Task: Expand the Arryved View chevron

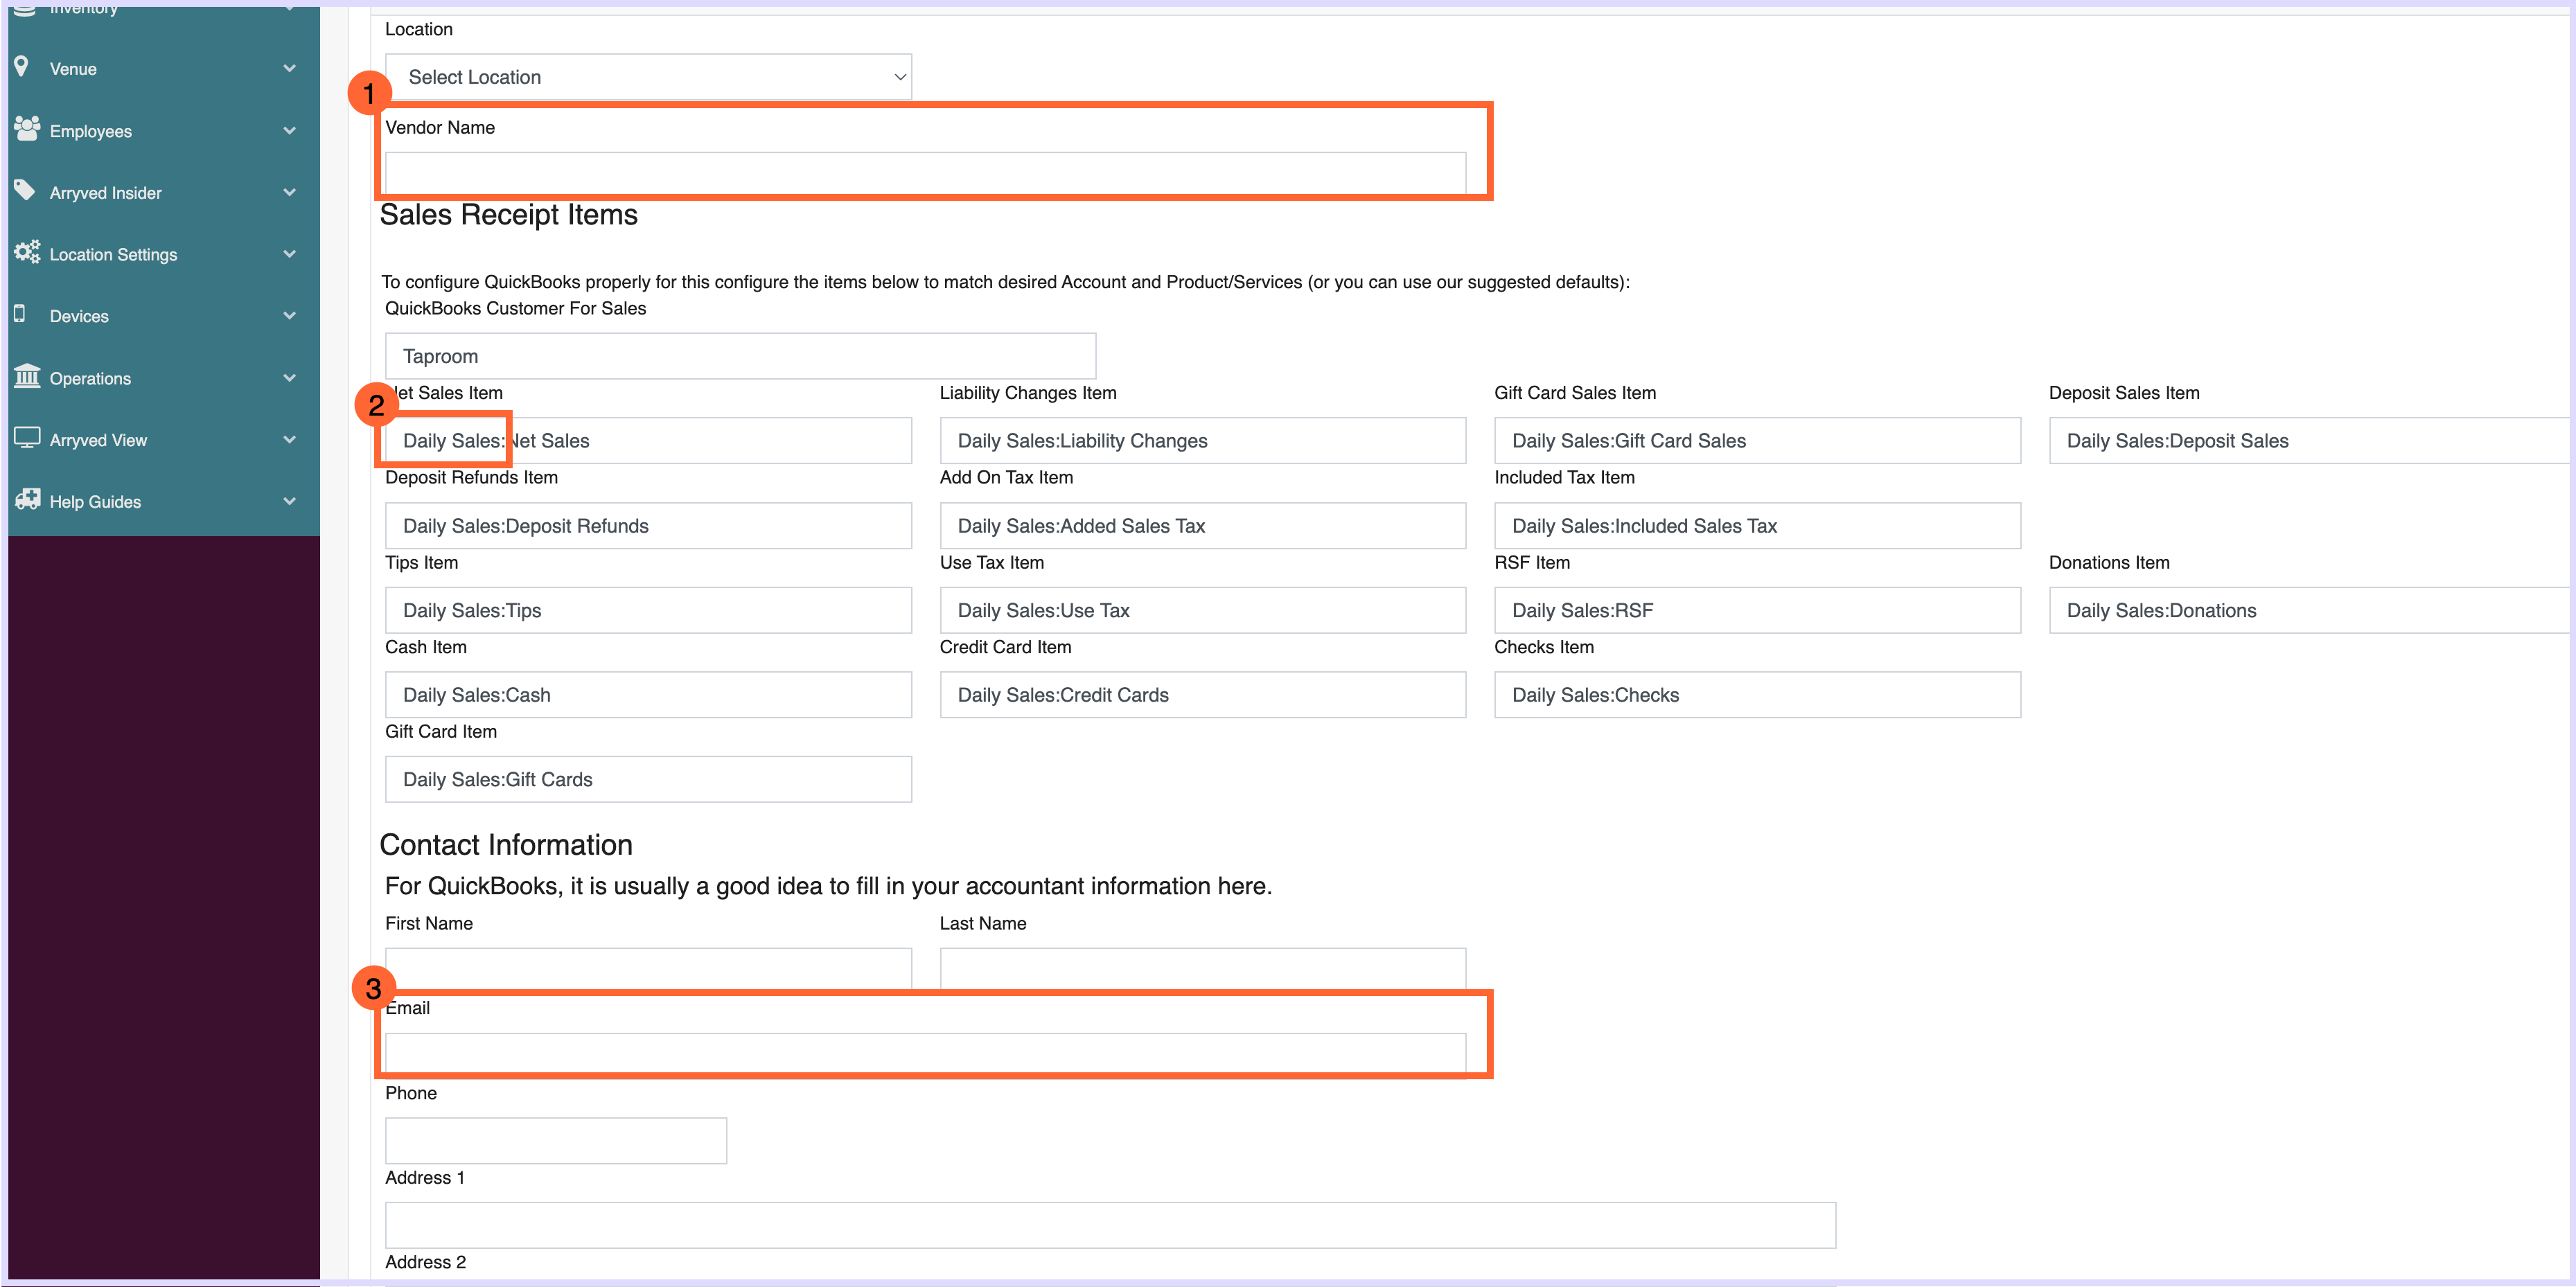Action: coord(289,440)
